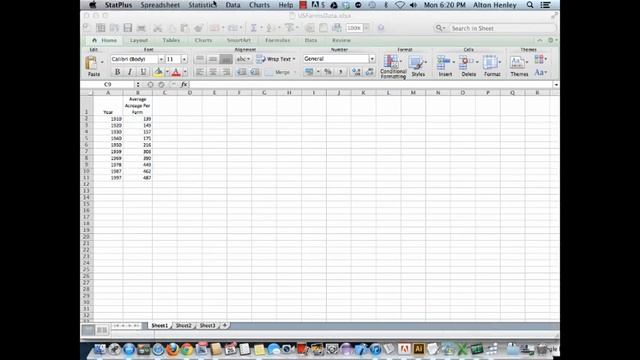Viewport: 640px width, 360px height.
Task: Open the Charts menu in menu bar
Action: (x=259, y=5)
